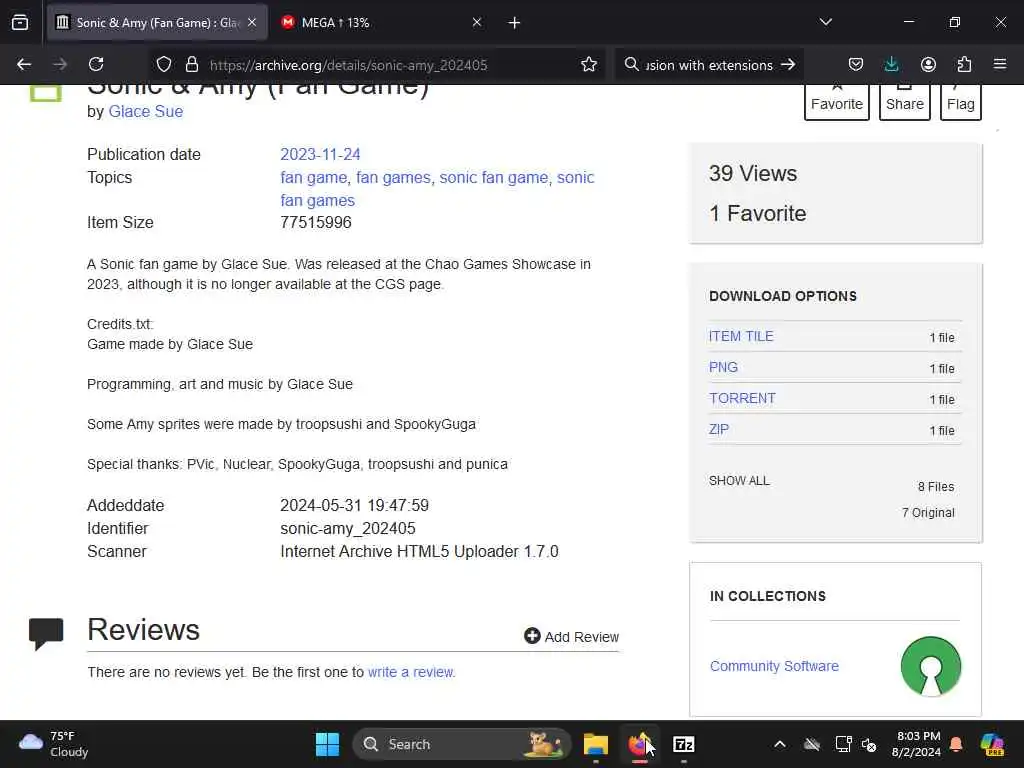Click the site security padlock icon
Screen dimensions: 1024x768
point(191,64)
